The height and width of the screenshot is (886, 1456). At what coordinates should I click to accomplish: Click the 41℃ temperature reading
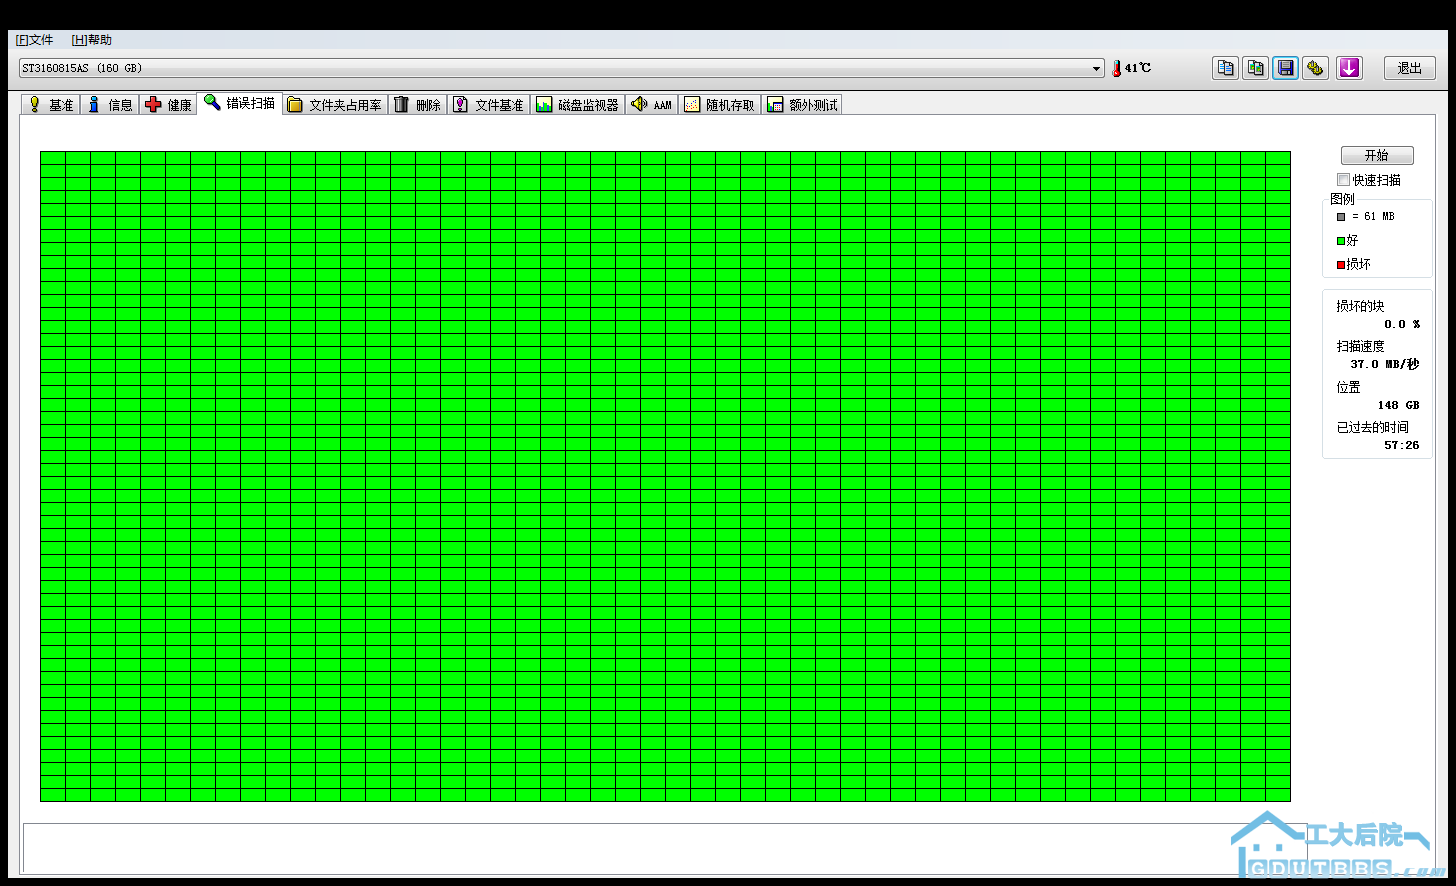point(1138,68)
